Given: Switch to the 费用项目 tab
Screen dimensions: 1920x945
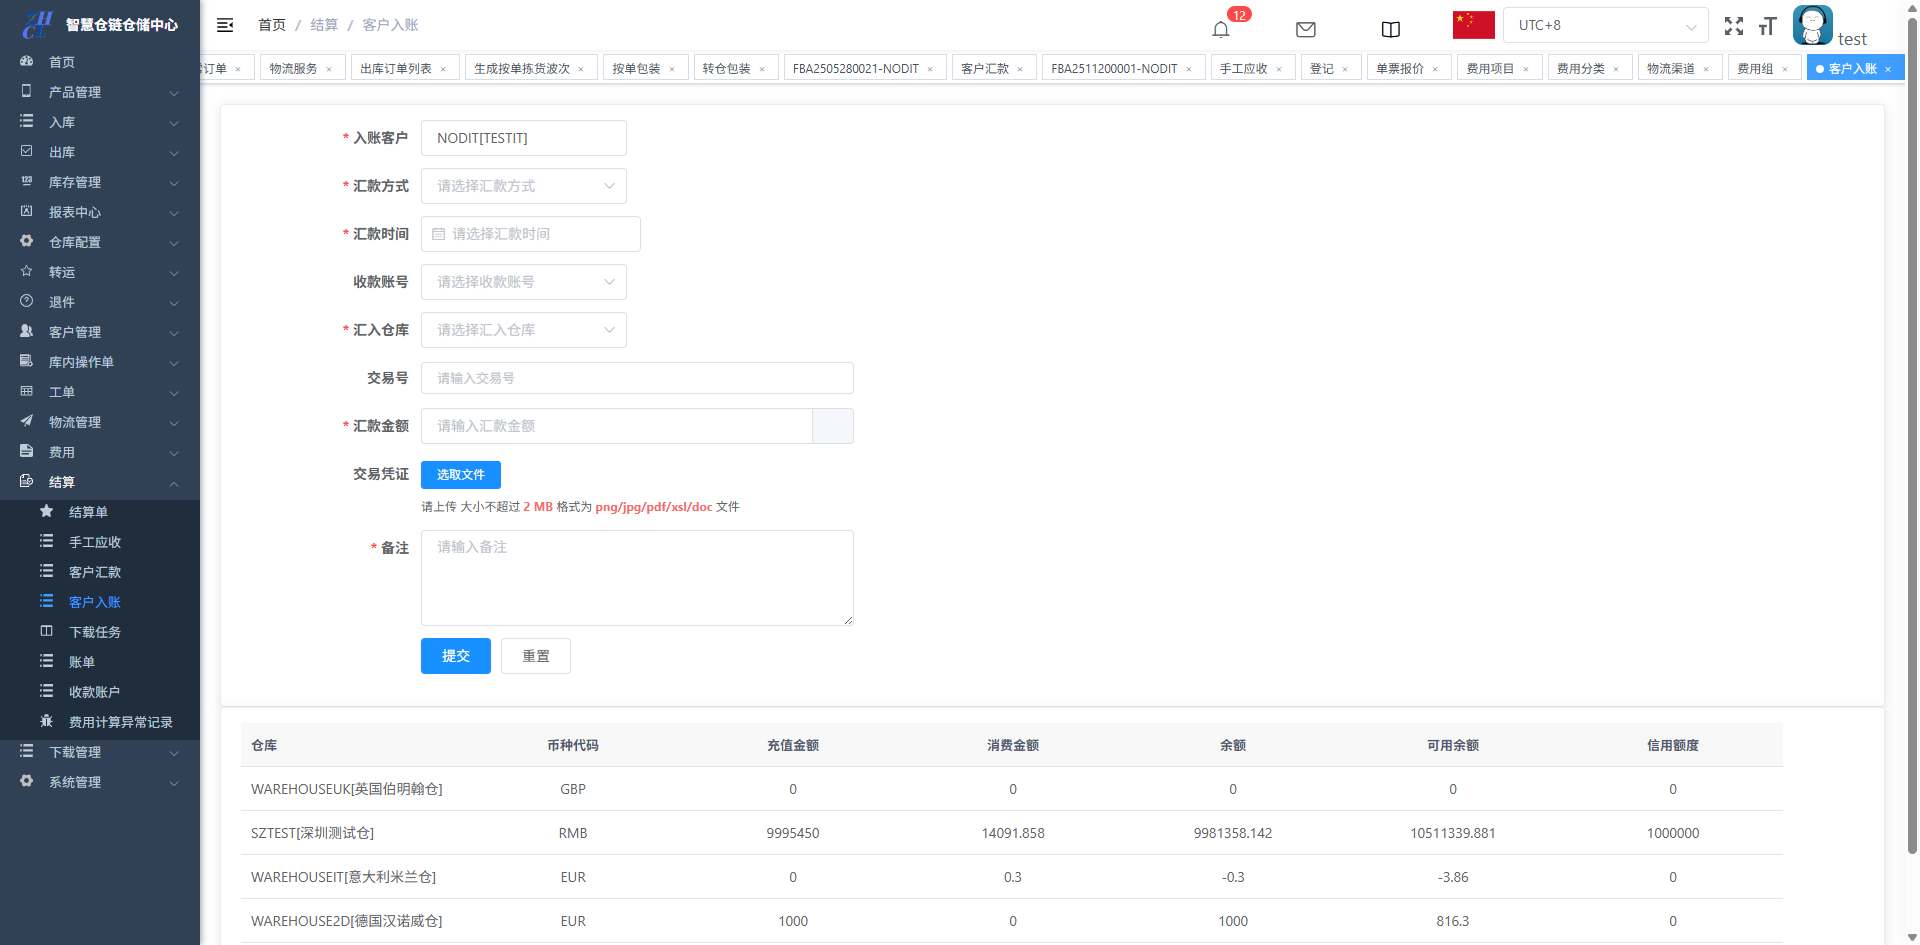Looking at the screenshot, I should coord(1490,68).
